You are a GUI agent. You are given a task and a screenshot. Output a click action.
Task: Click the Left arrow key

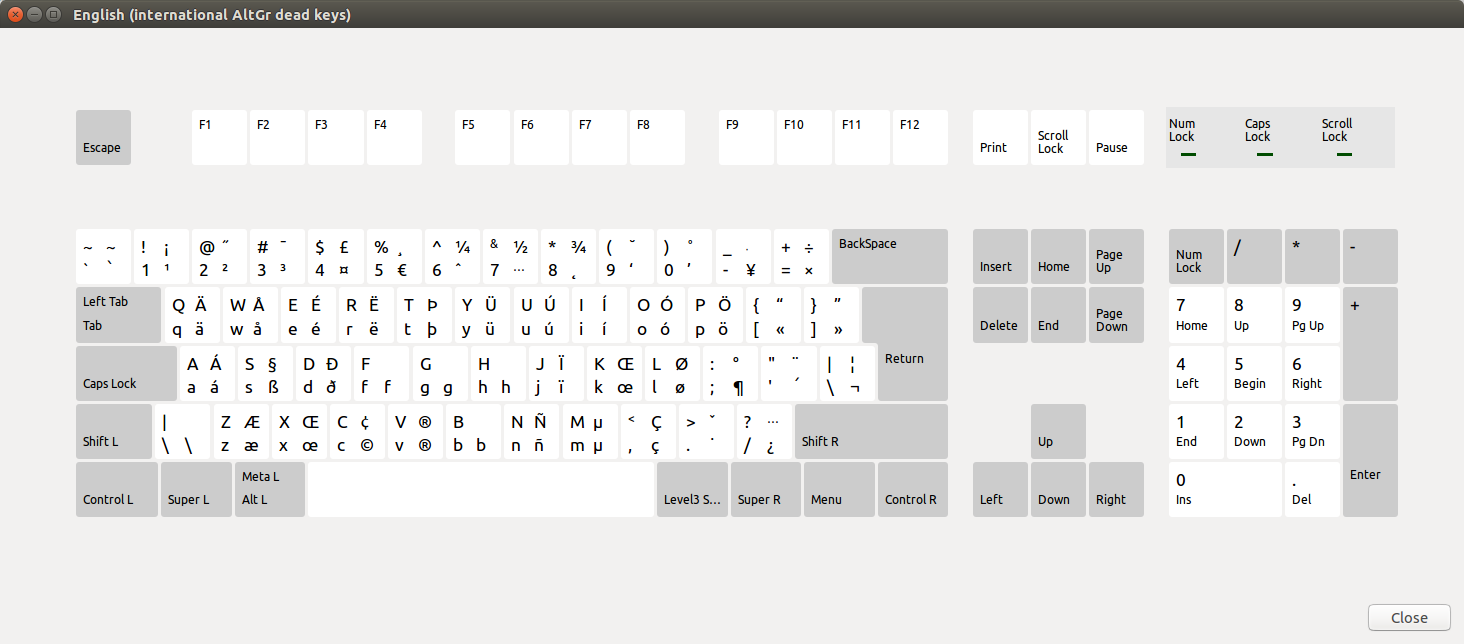point(1000,489)
